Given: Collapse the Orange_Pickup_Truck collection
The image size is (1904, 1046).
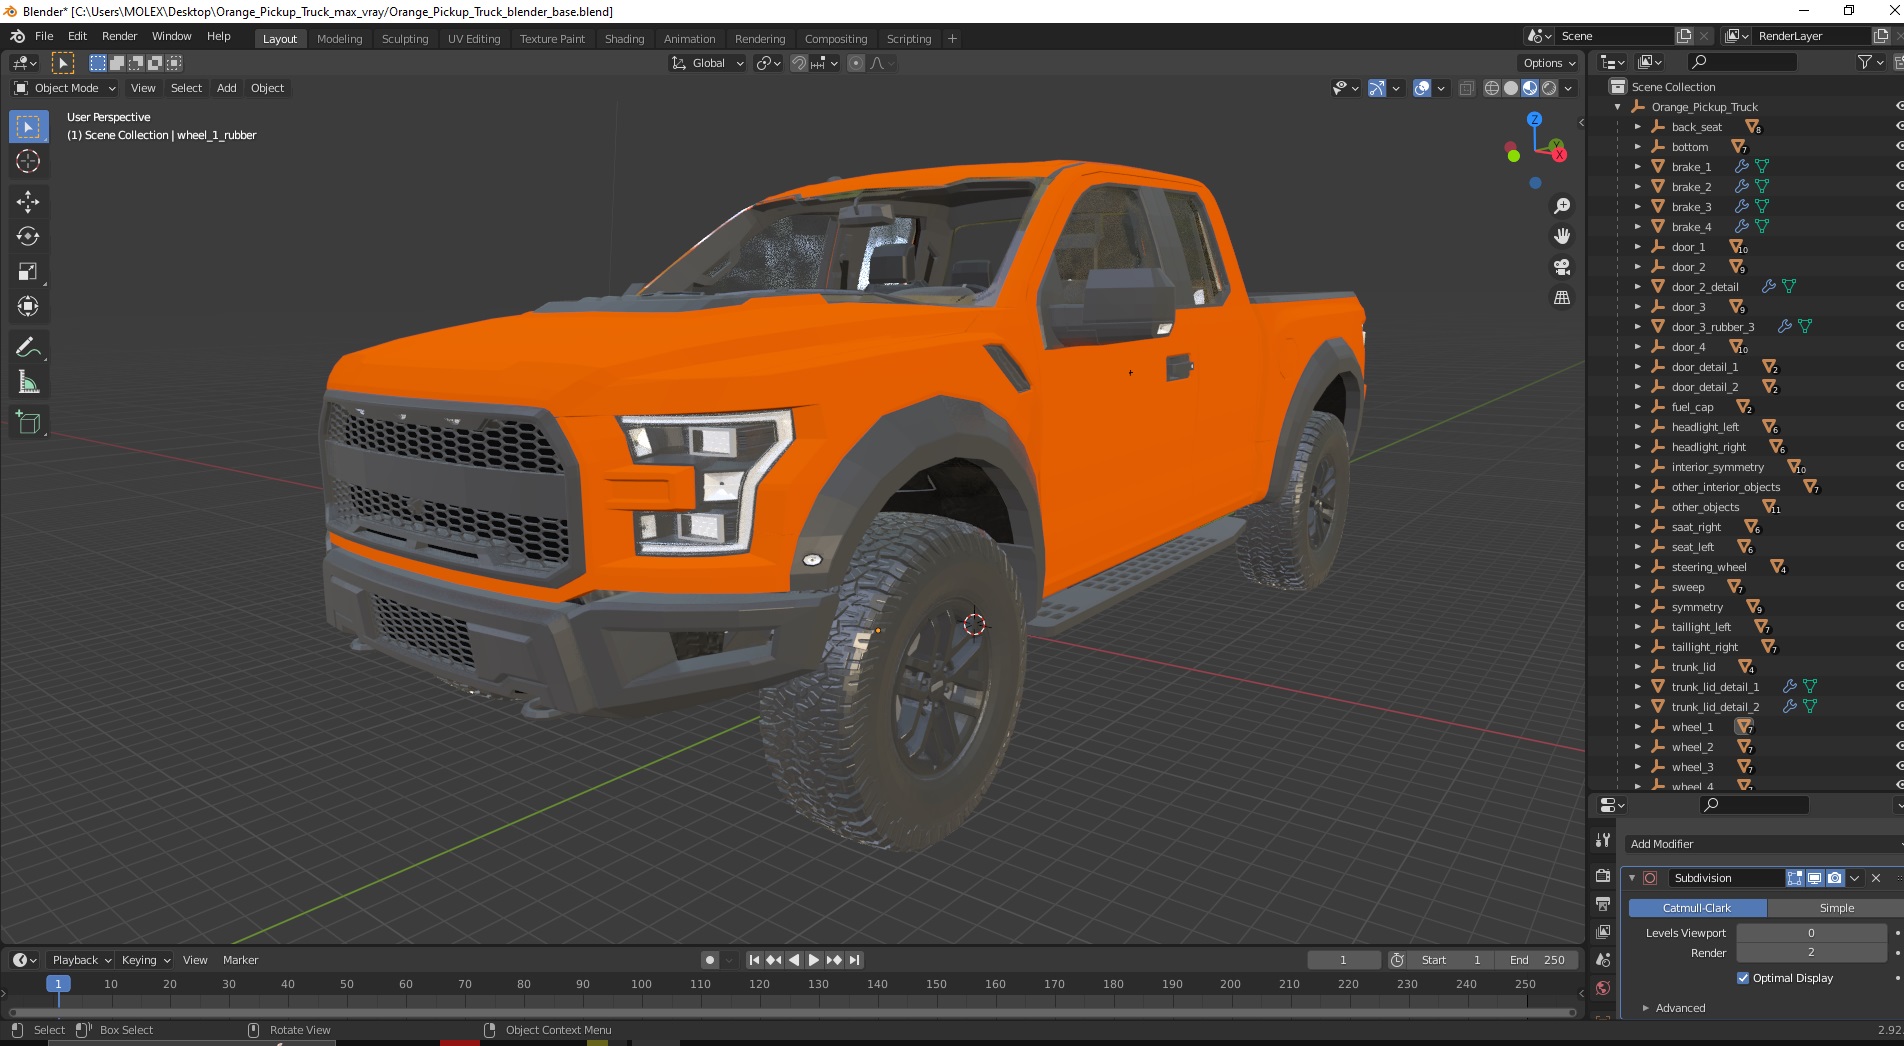Looking at the screenshot, I should click(x=1617, y=107).
